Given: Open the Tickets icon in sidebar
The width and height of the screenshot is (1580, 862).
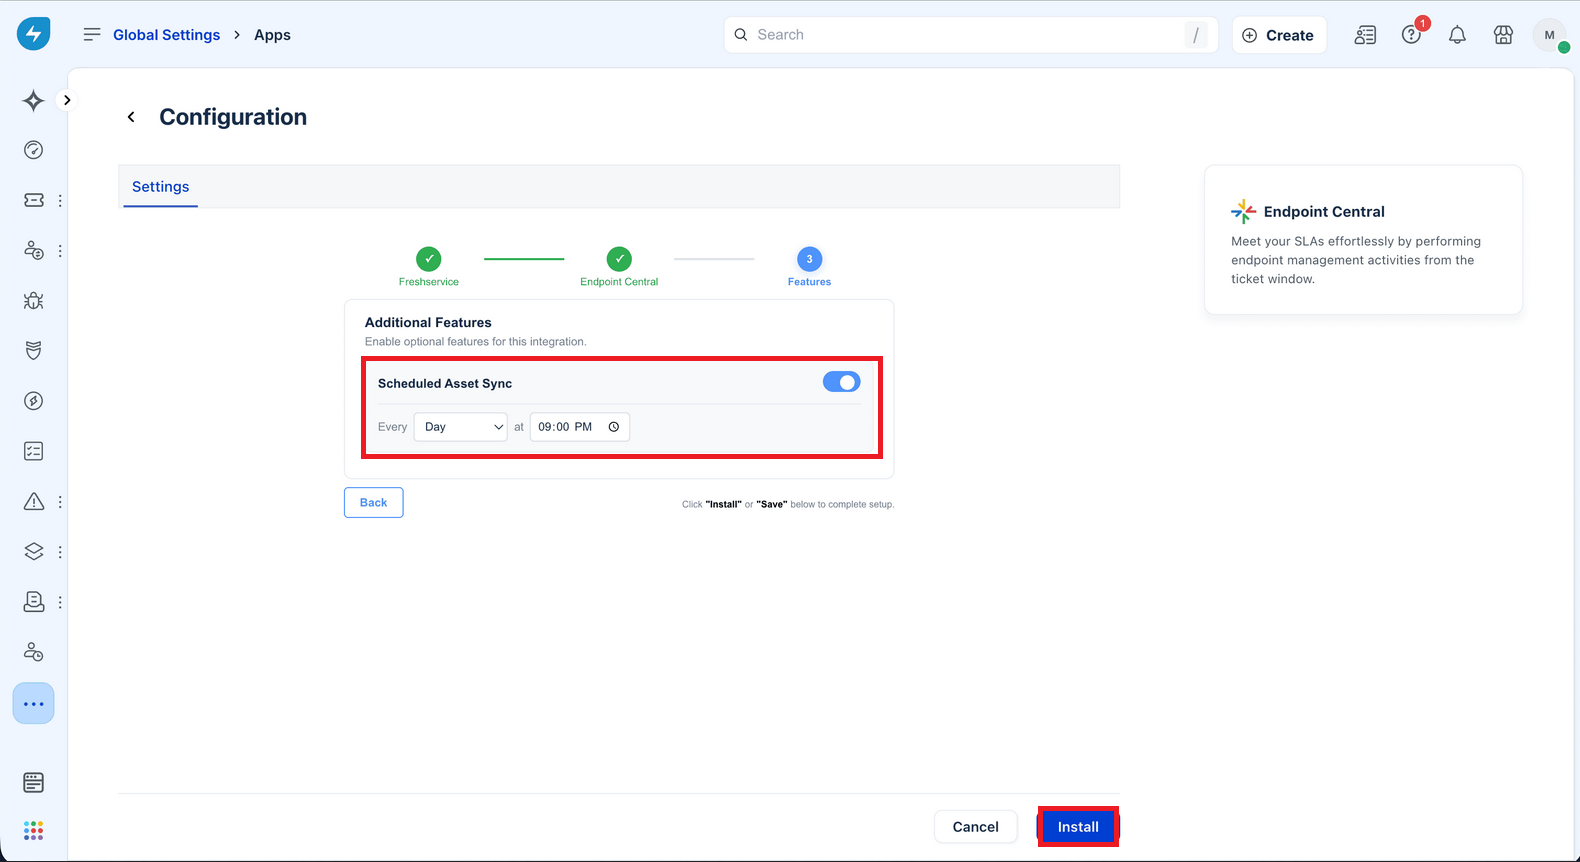Looking at the screenshot, I should [33, 200].
